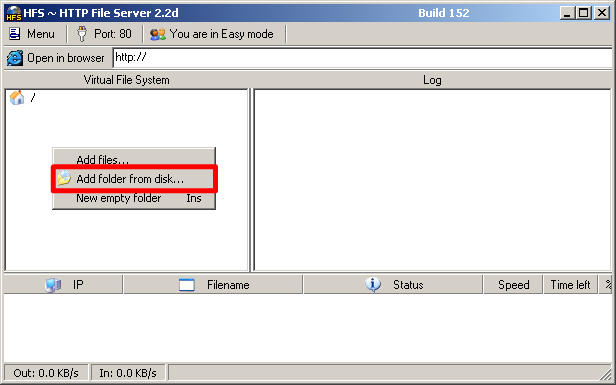The height and width of the screenshot is (385, 616).
Task: Click the users icon beside Easy mode
Action: (158, 34)
